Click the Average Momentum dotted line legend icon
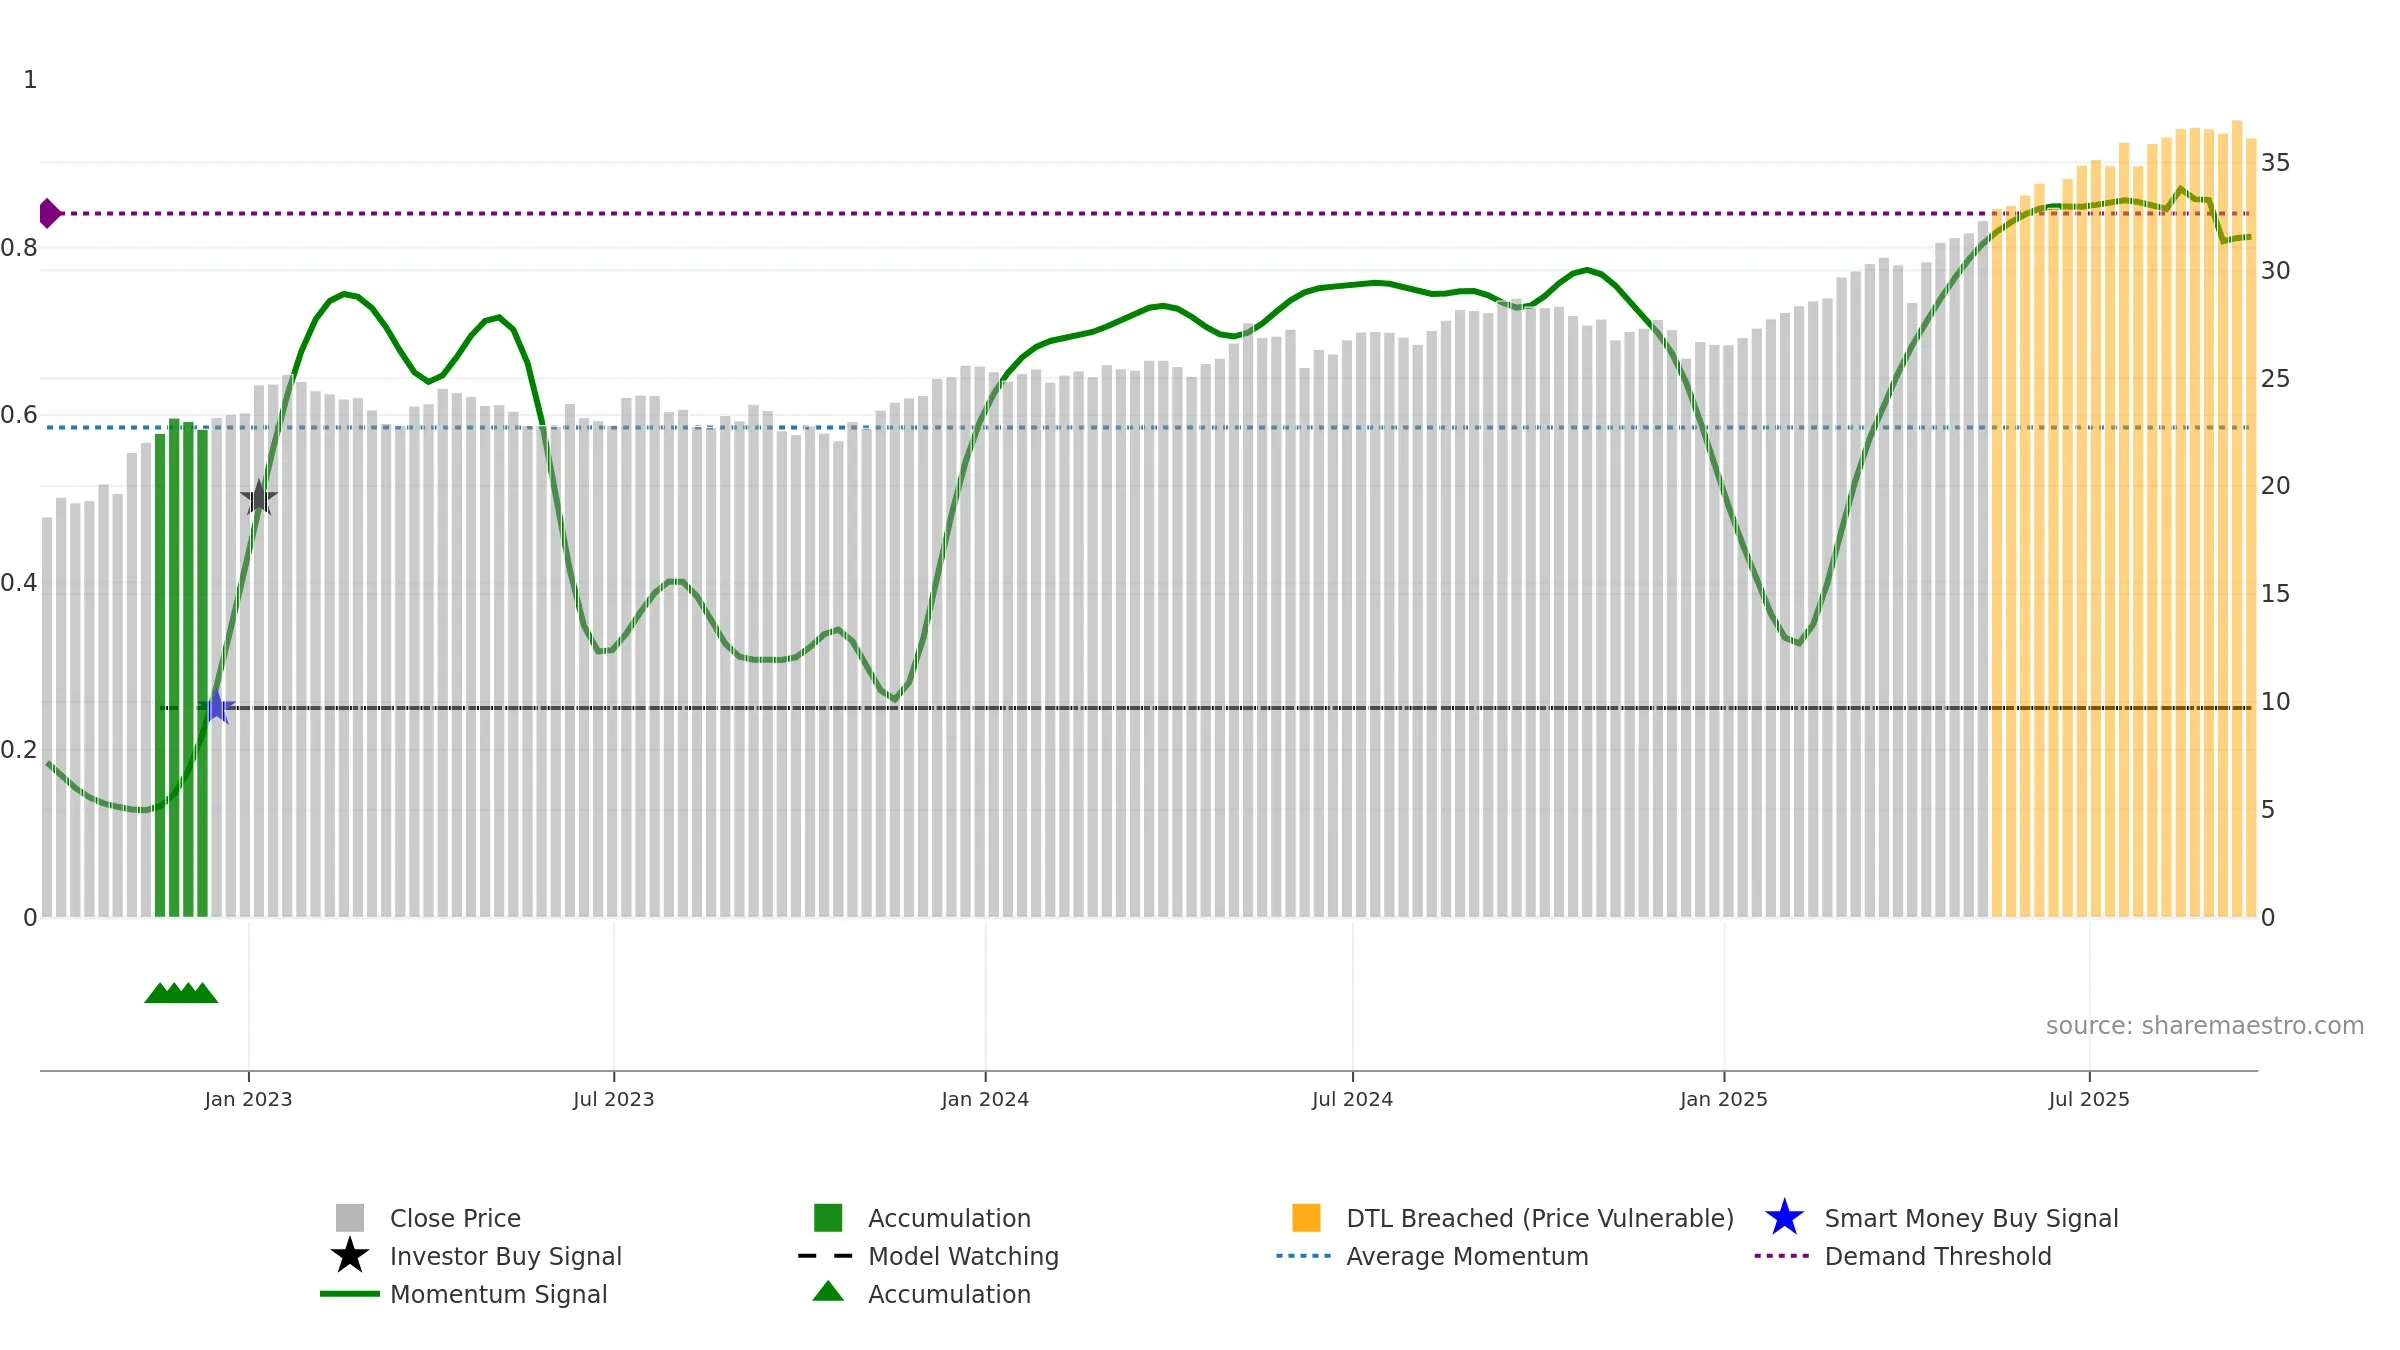This screenshot has height=1350, width=2400. 1304,1256
